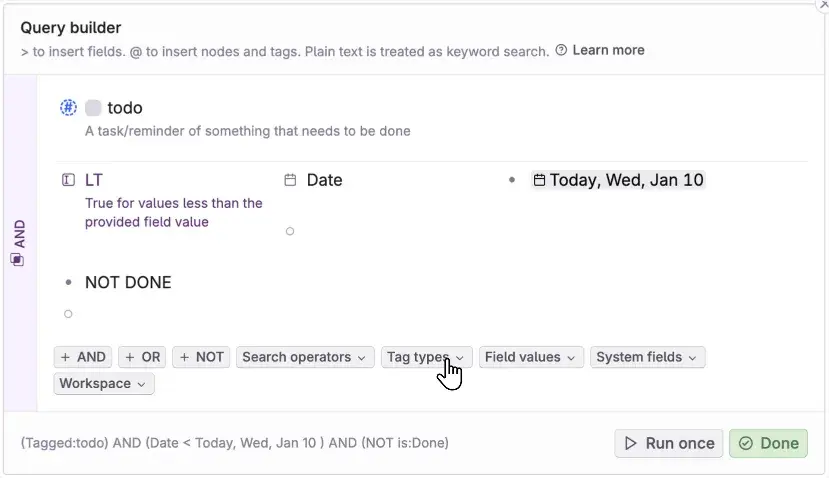Click the Today, Wed, Jan 10 date value

626,180
